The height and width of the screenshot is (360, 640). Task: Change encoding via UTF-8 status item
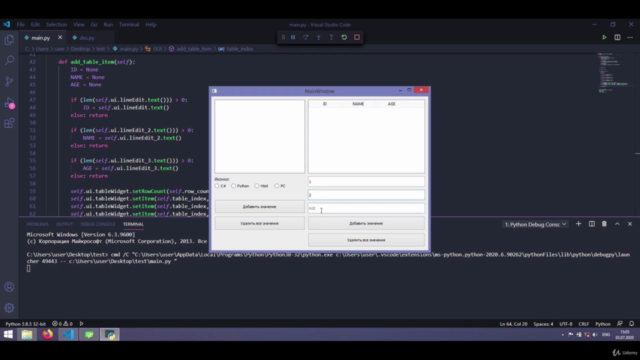coord(566,324)
